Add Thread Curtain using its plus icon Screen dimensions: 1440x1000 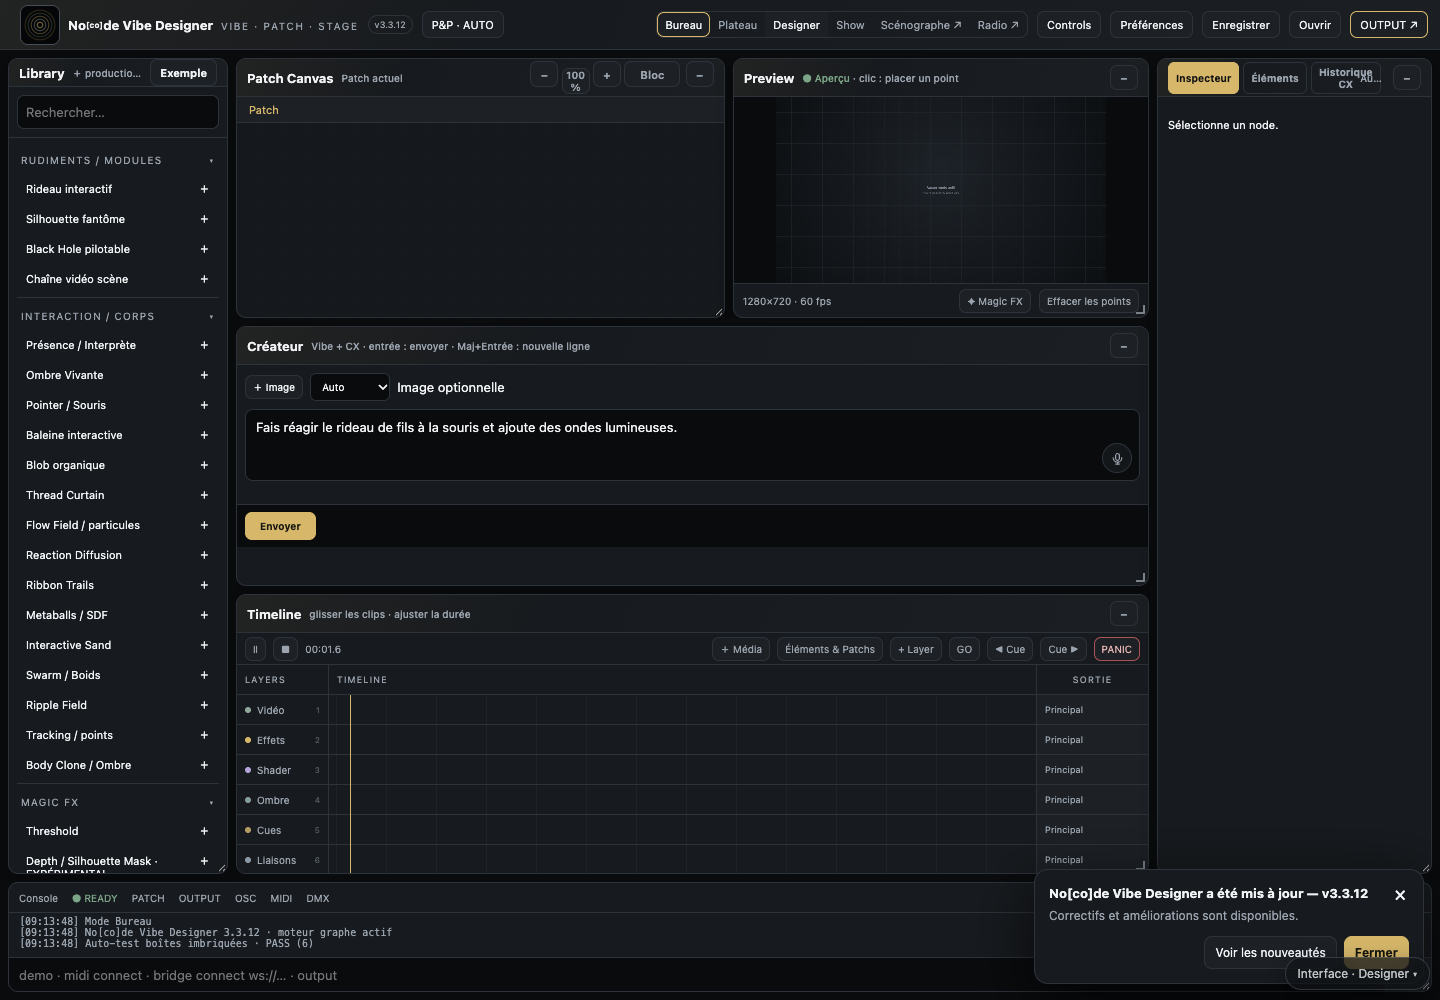[204, 495]
